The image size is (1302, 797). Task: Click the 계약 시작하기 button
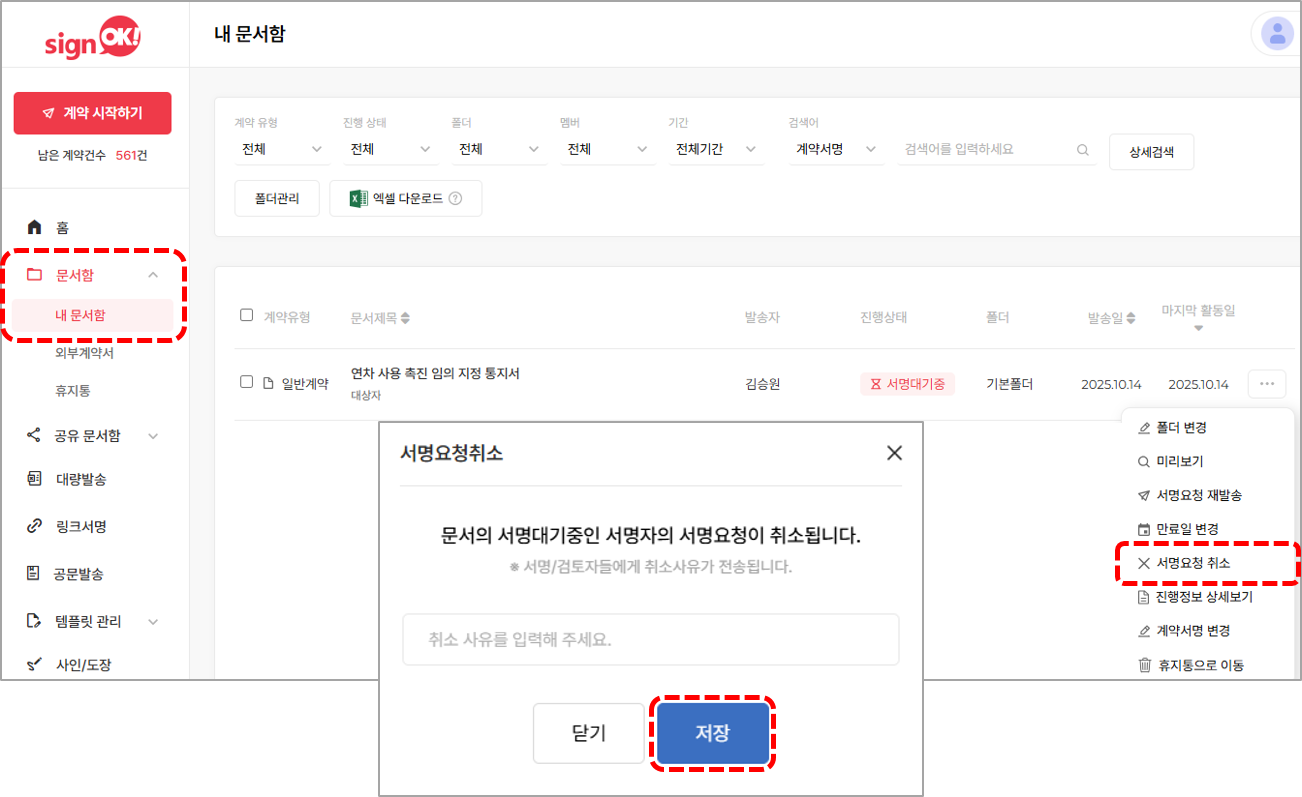[x=93, y=113]
